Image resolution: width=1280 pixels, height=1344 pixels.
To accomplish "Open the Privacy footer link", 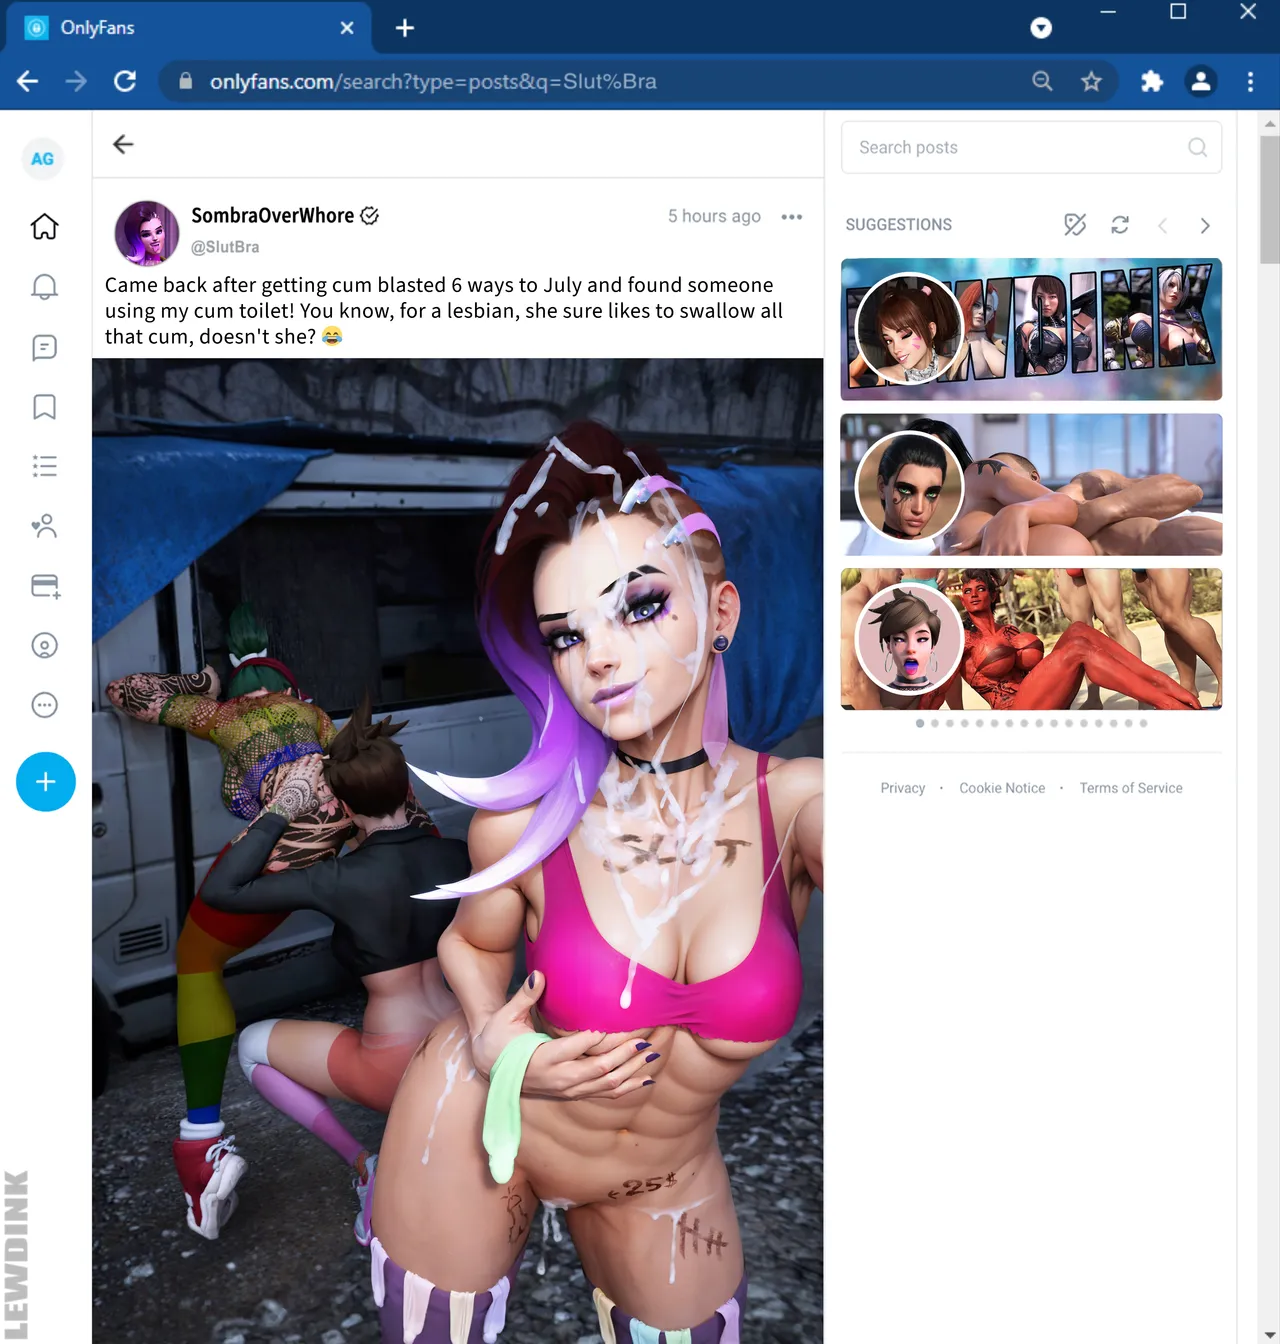I will 903,788.
